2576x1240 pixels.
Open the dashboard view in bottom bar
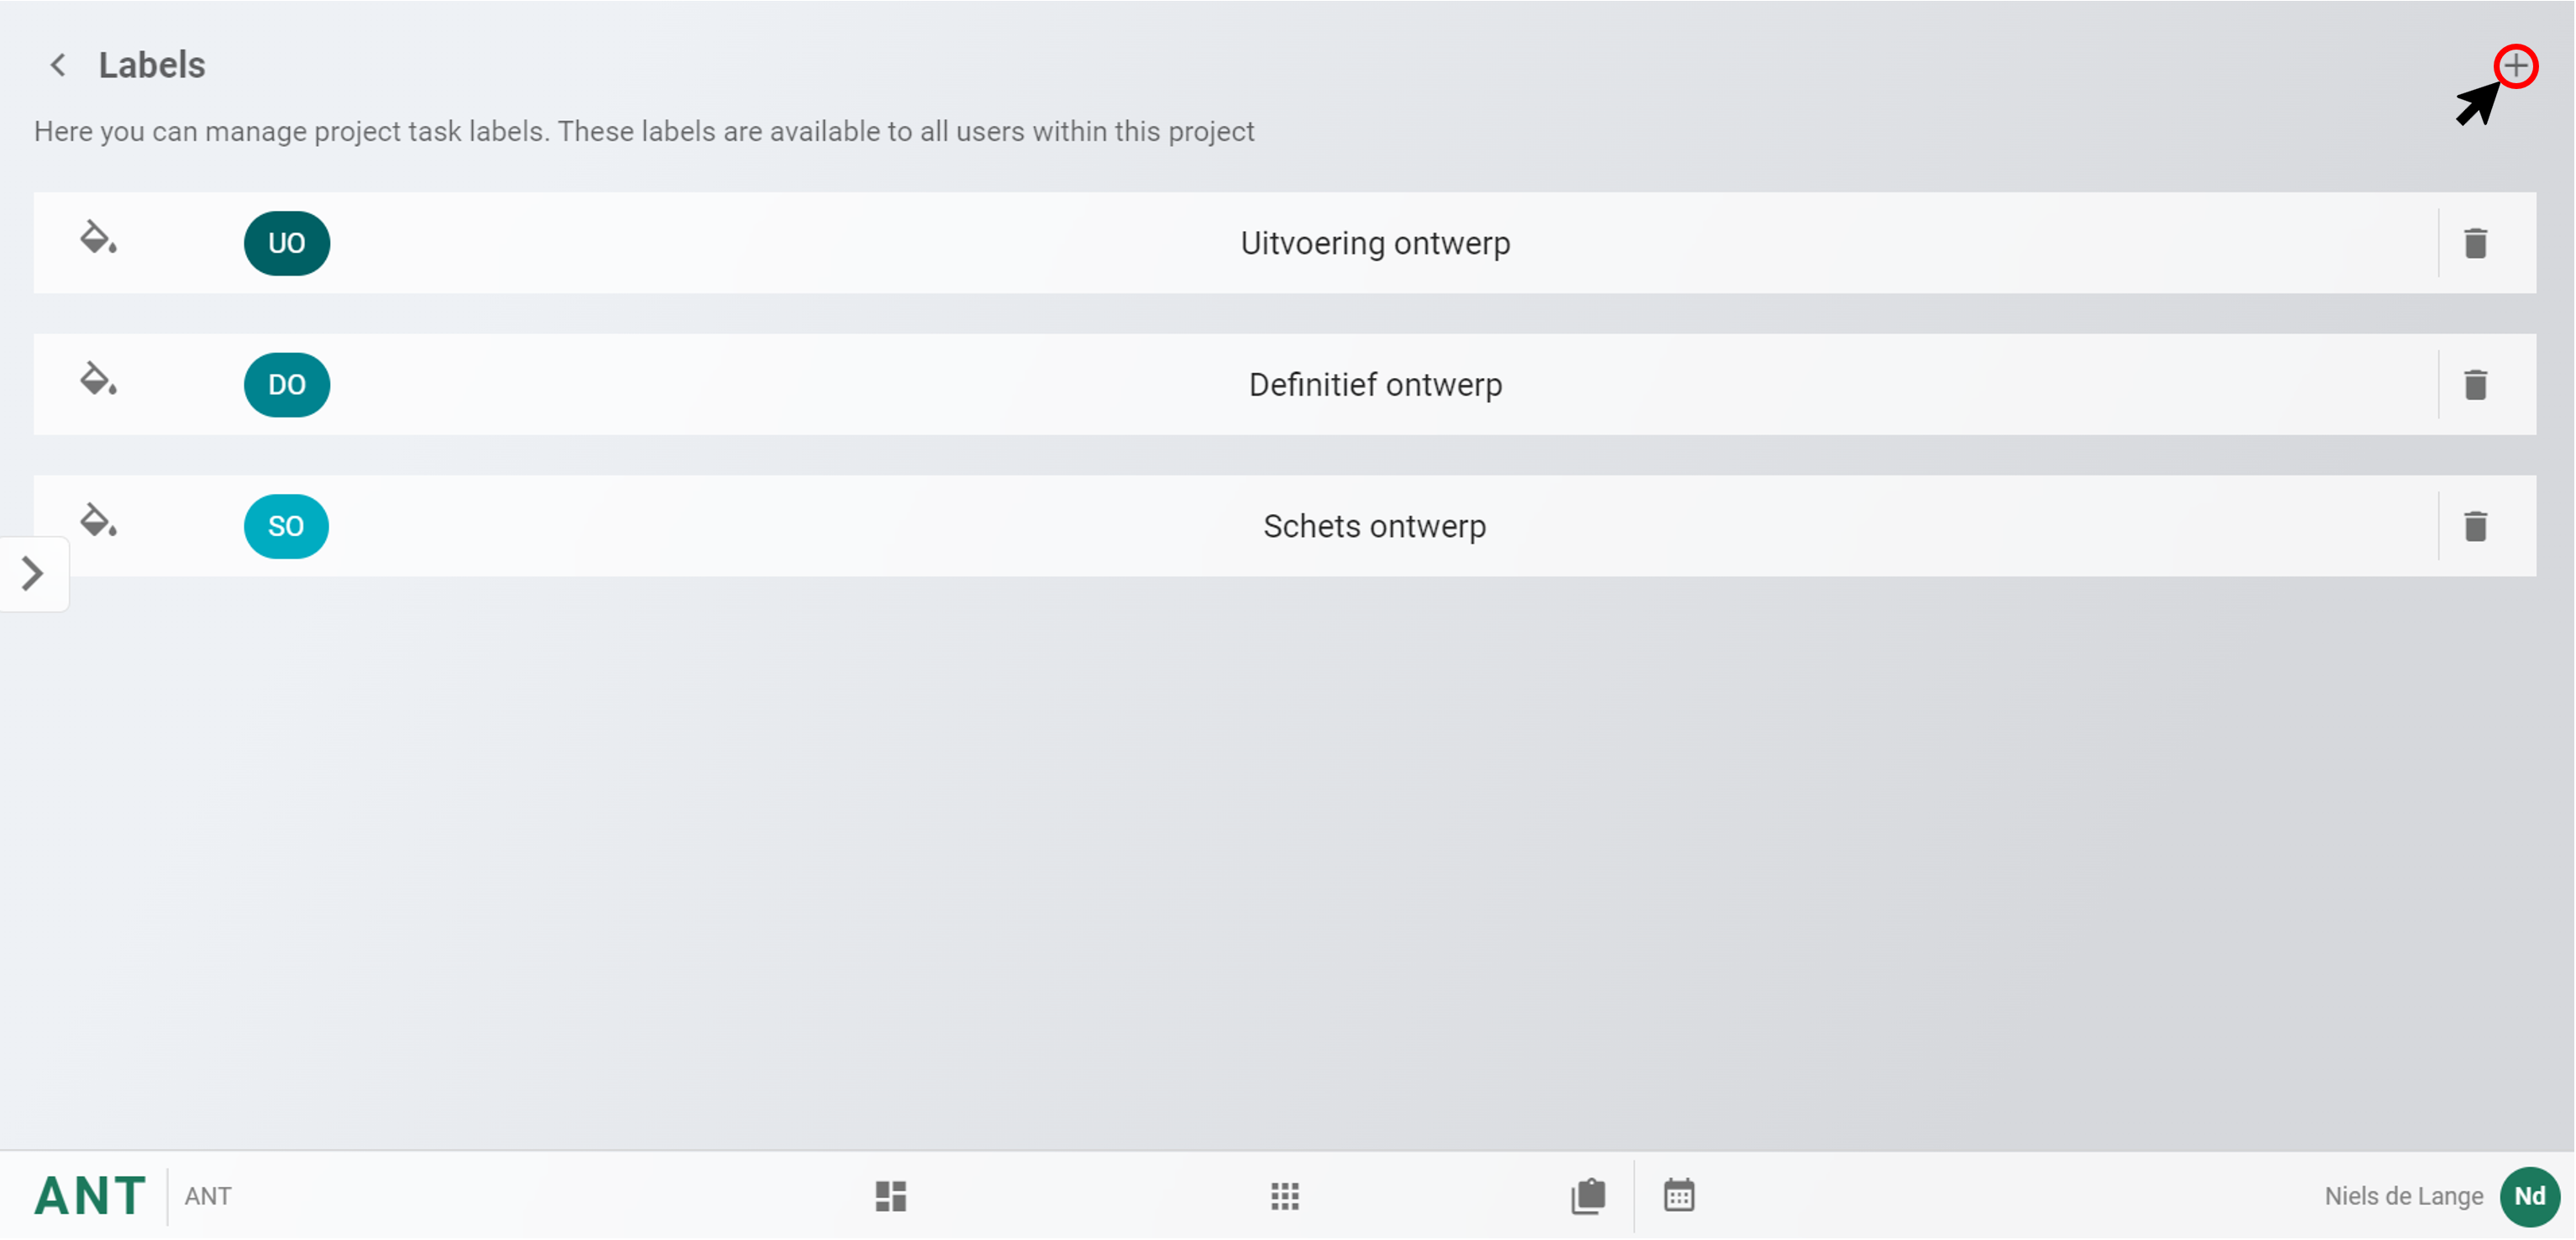[x=890, y=1196]
